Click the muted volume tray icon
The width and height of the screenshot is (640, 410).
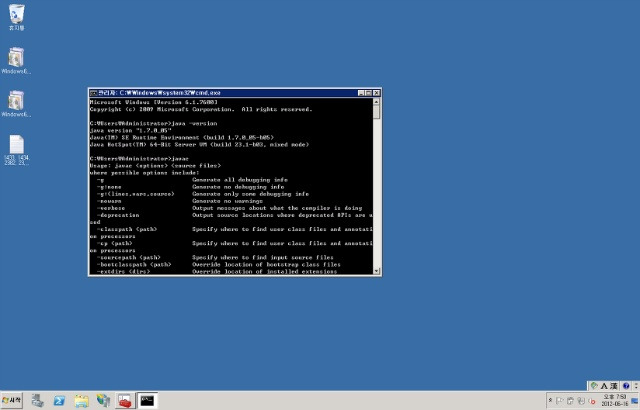pos(591,401)
